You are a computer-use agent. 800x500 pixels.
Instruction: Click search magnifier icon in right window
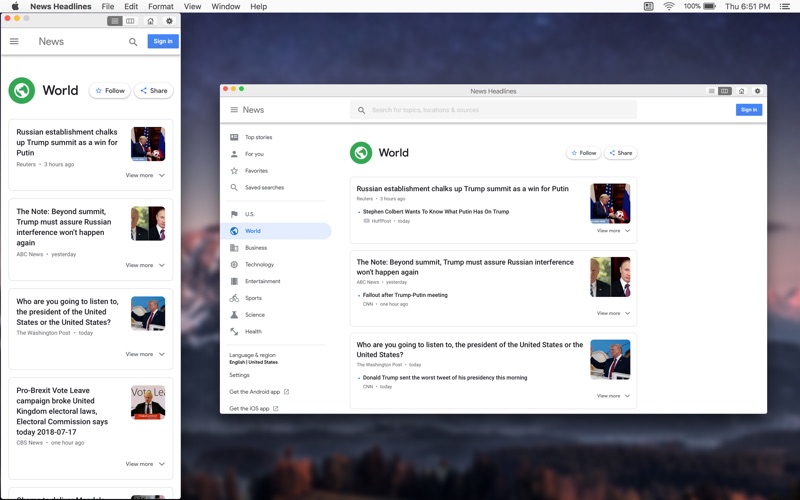361,110
